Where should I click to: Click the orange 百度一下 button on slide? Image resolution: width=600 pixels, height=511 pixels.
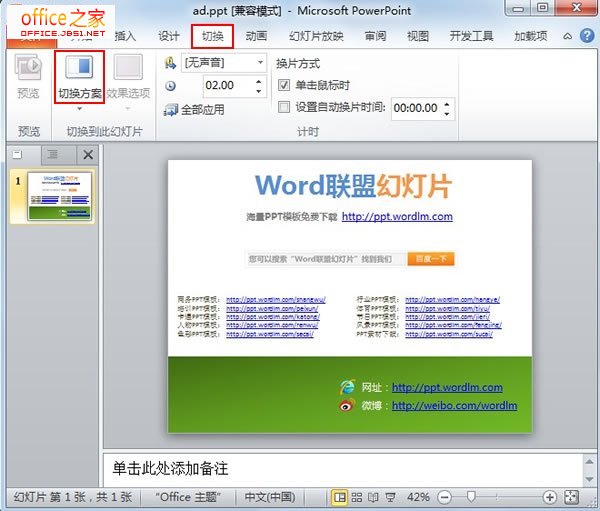(x=431, y=259)
